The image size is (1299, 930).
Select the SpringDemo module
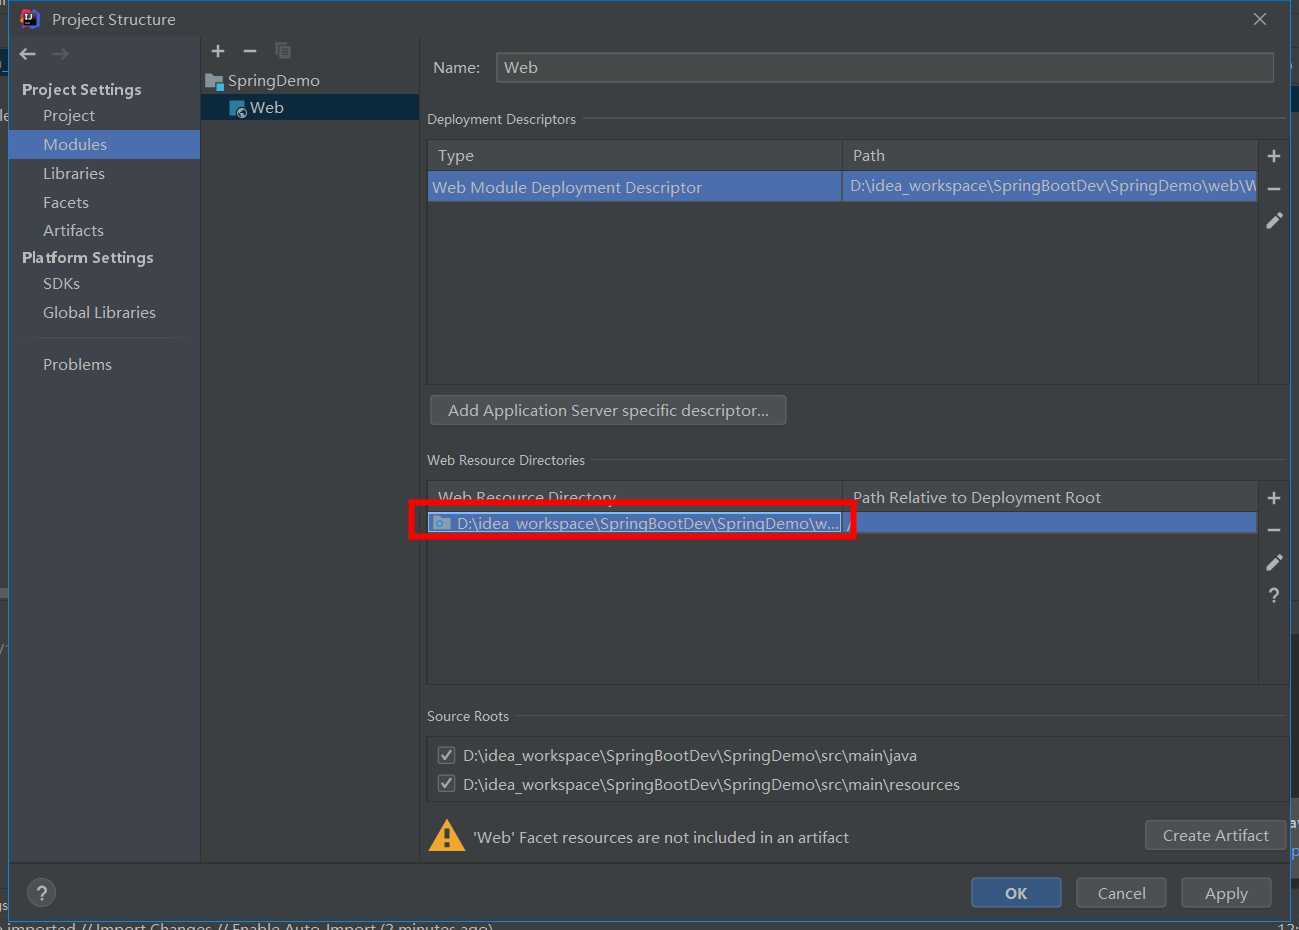pyautogui.click(x=274, y=80)
